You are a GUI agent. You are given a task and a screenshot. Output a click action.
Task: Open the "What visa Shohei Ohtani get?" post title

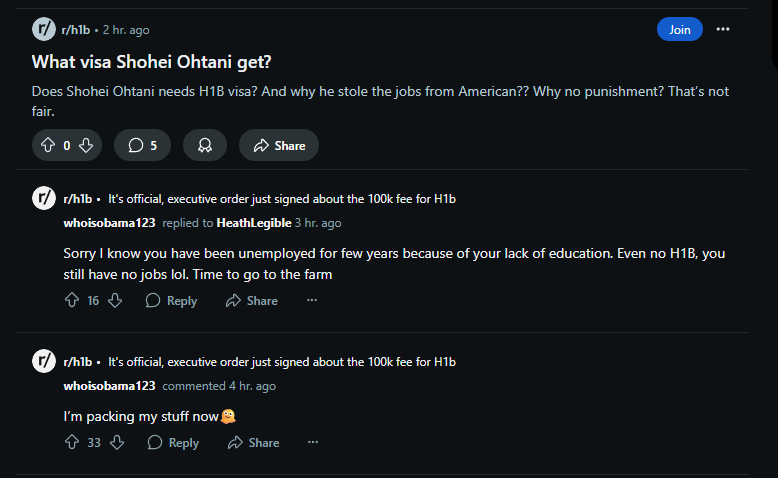151,62
